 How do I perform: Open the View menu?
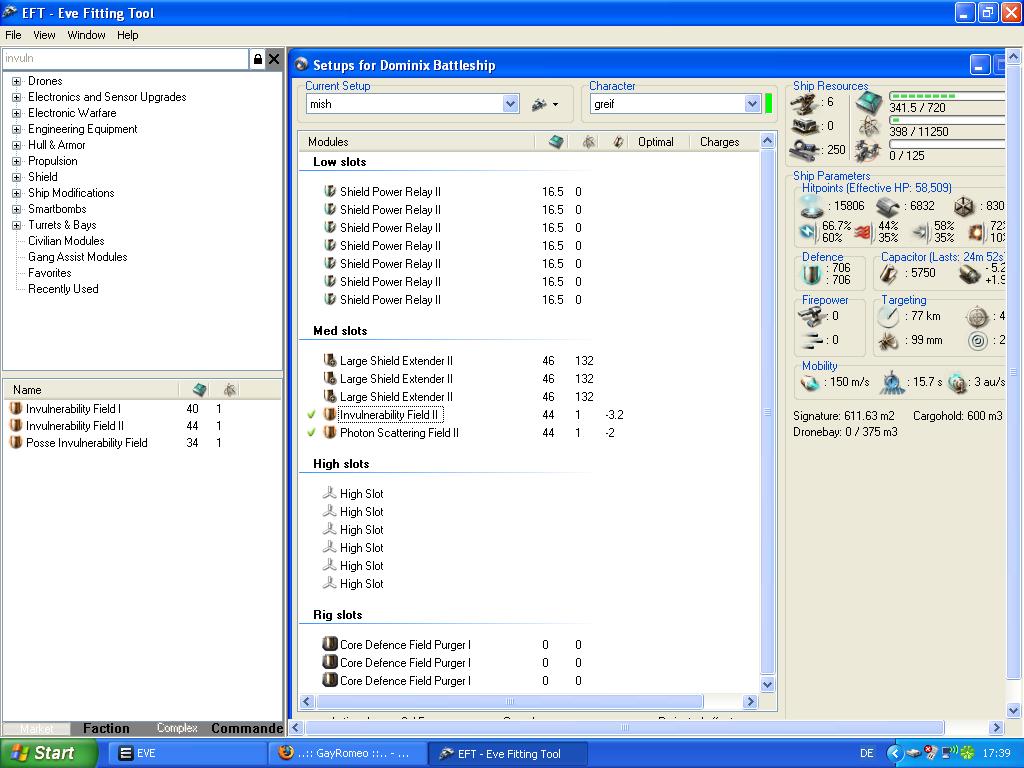44,35
